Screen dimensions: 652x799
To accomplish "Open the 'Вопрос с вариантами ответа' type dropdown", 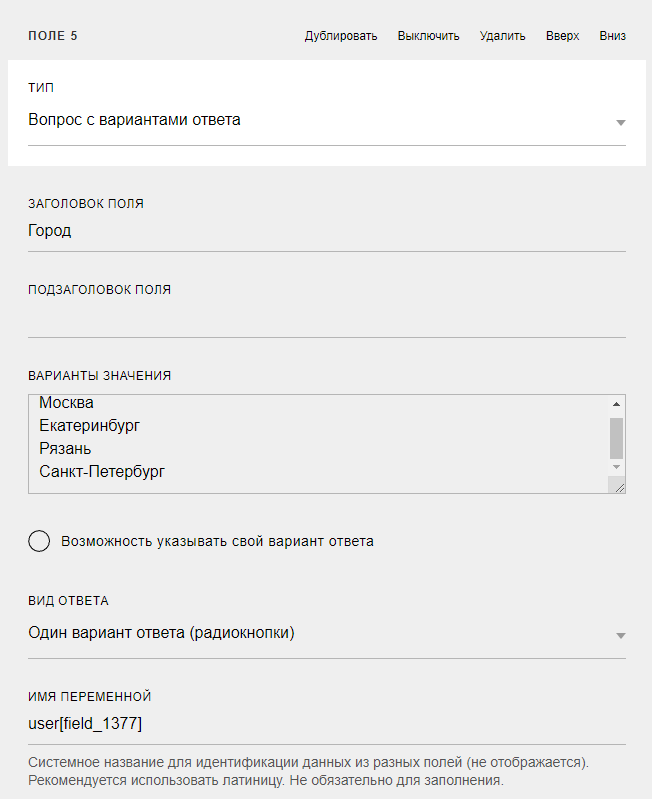I will [327, 120].
